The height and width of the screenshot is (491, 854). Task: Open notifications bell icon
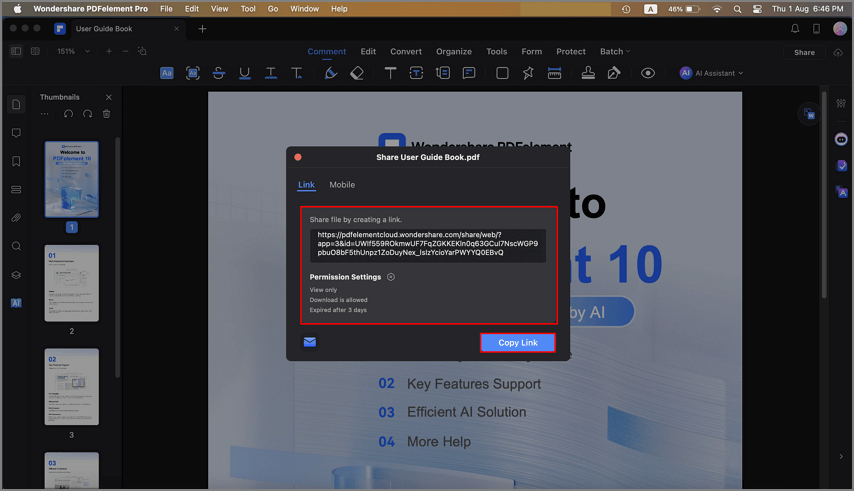[795, 28]
